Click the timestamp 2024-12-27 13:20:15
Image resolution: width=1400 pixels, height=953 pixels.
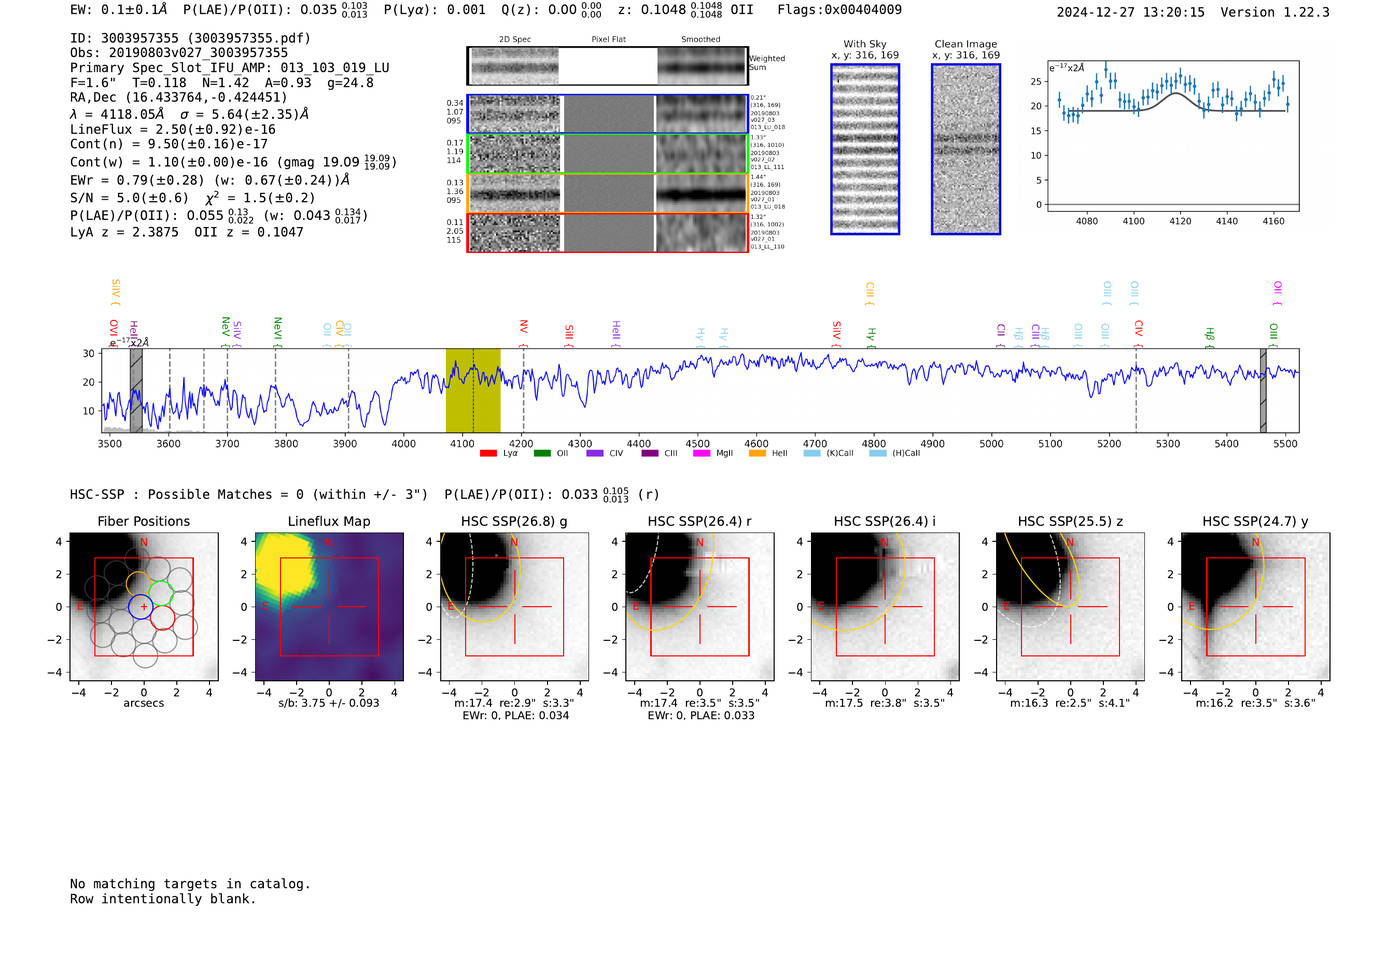click(1131, 12)
